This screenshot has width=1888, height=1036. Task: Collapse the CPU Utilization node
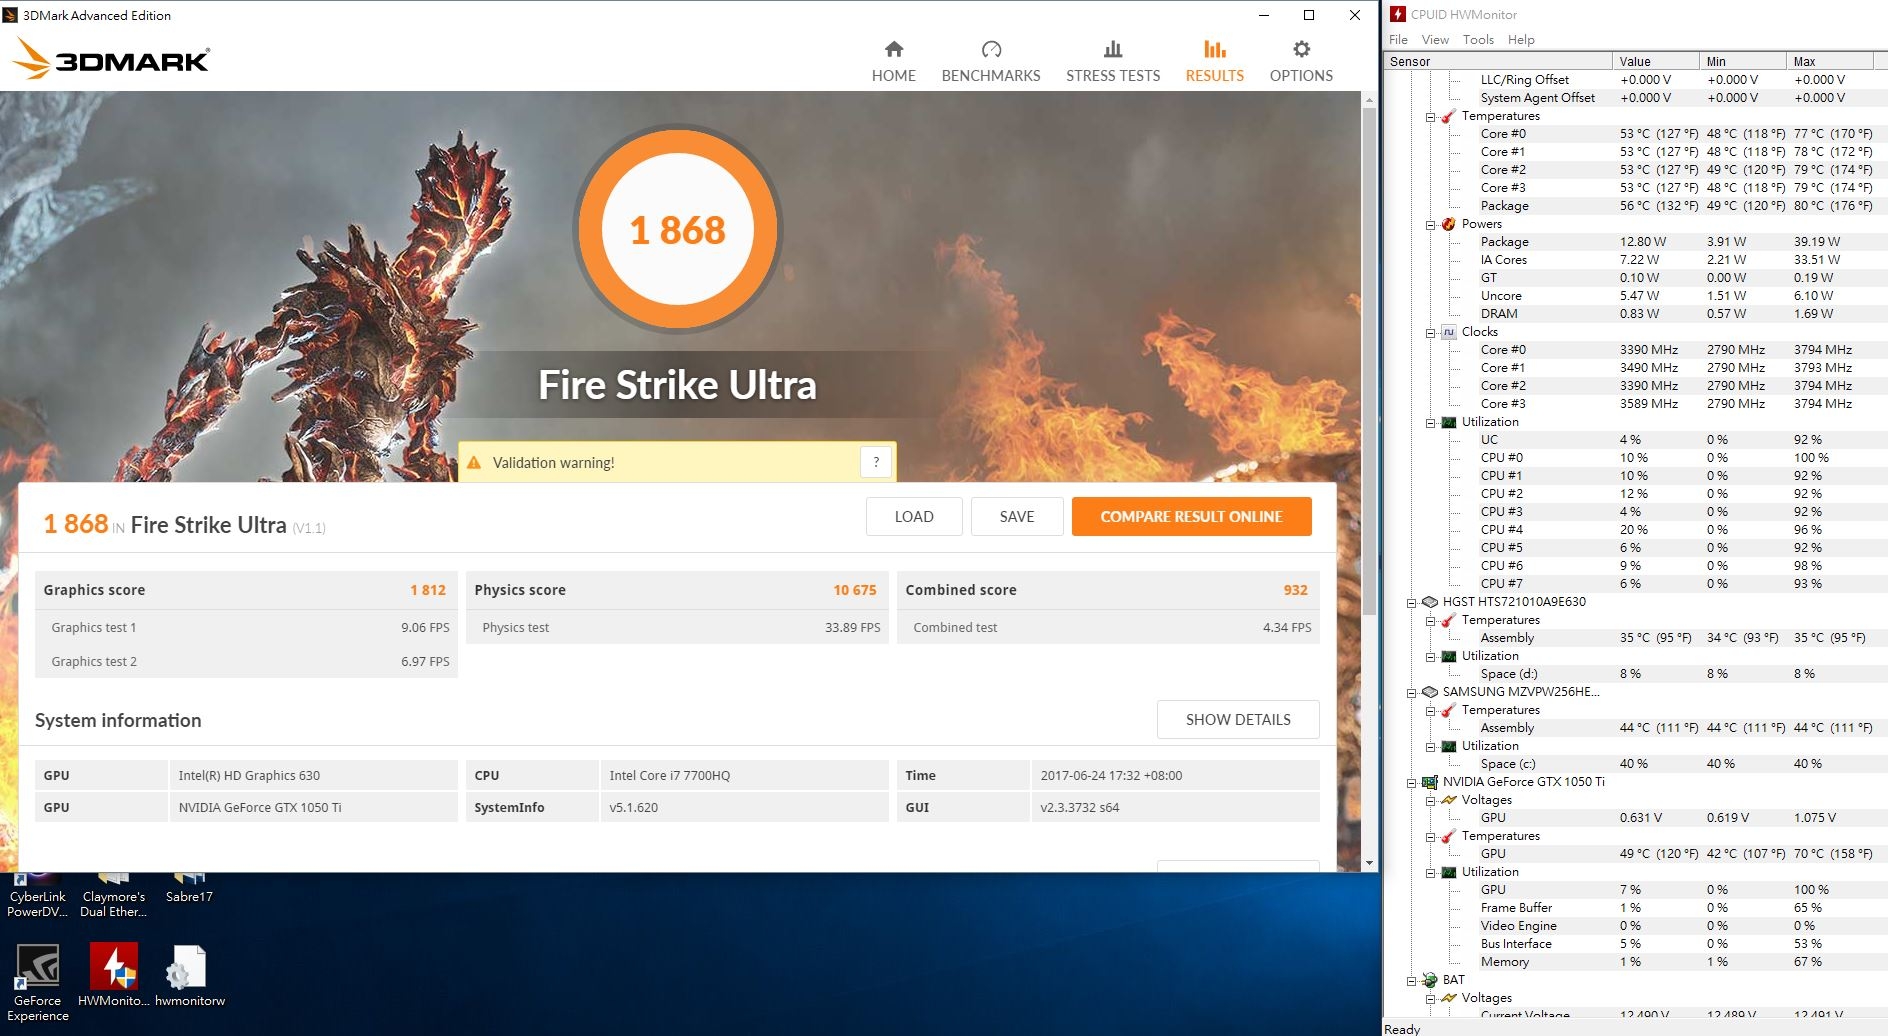pos(1430,423)
